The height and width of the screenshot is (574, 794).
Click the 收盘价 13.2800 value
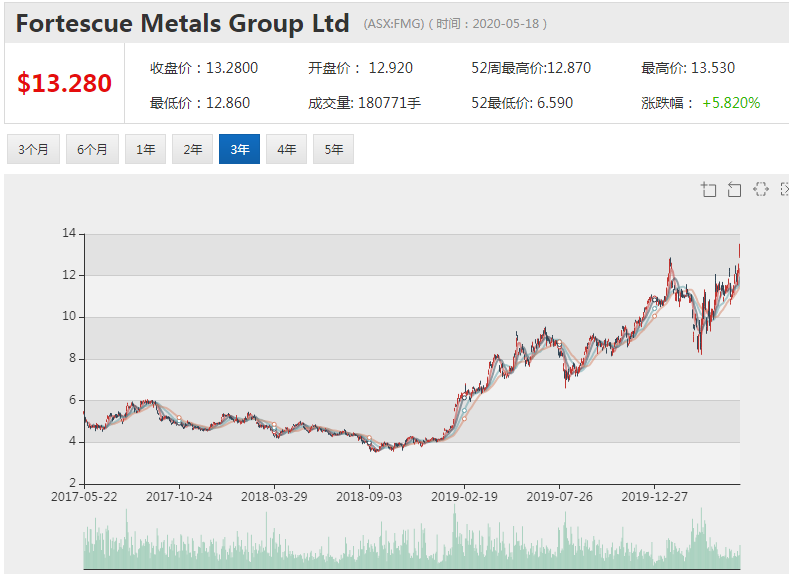[x=232, y=68]
